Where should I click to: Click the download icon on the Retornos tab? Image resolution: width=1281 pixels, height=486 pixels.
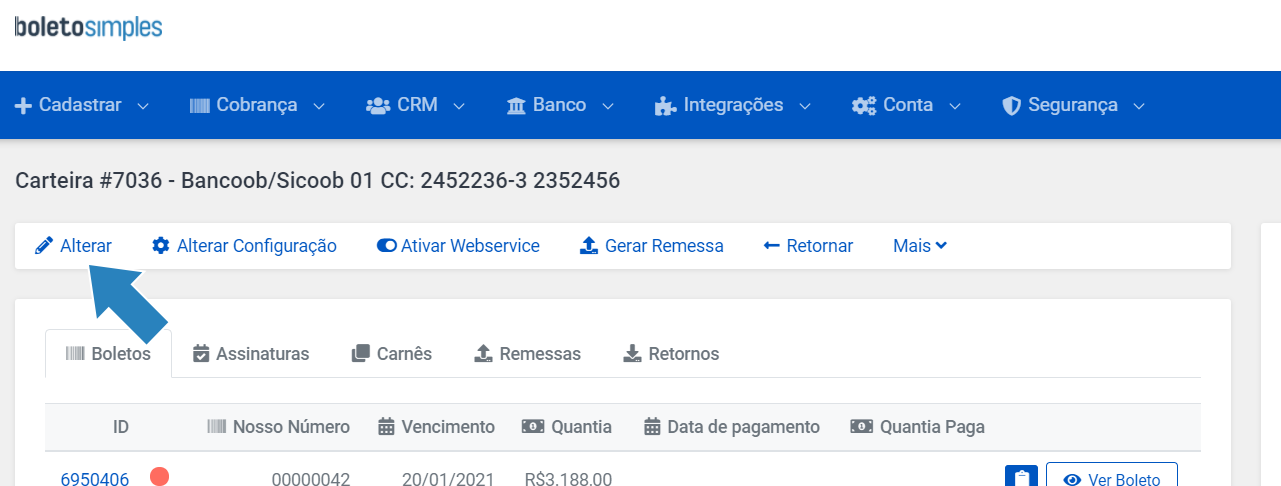coord(632,353)
